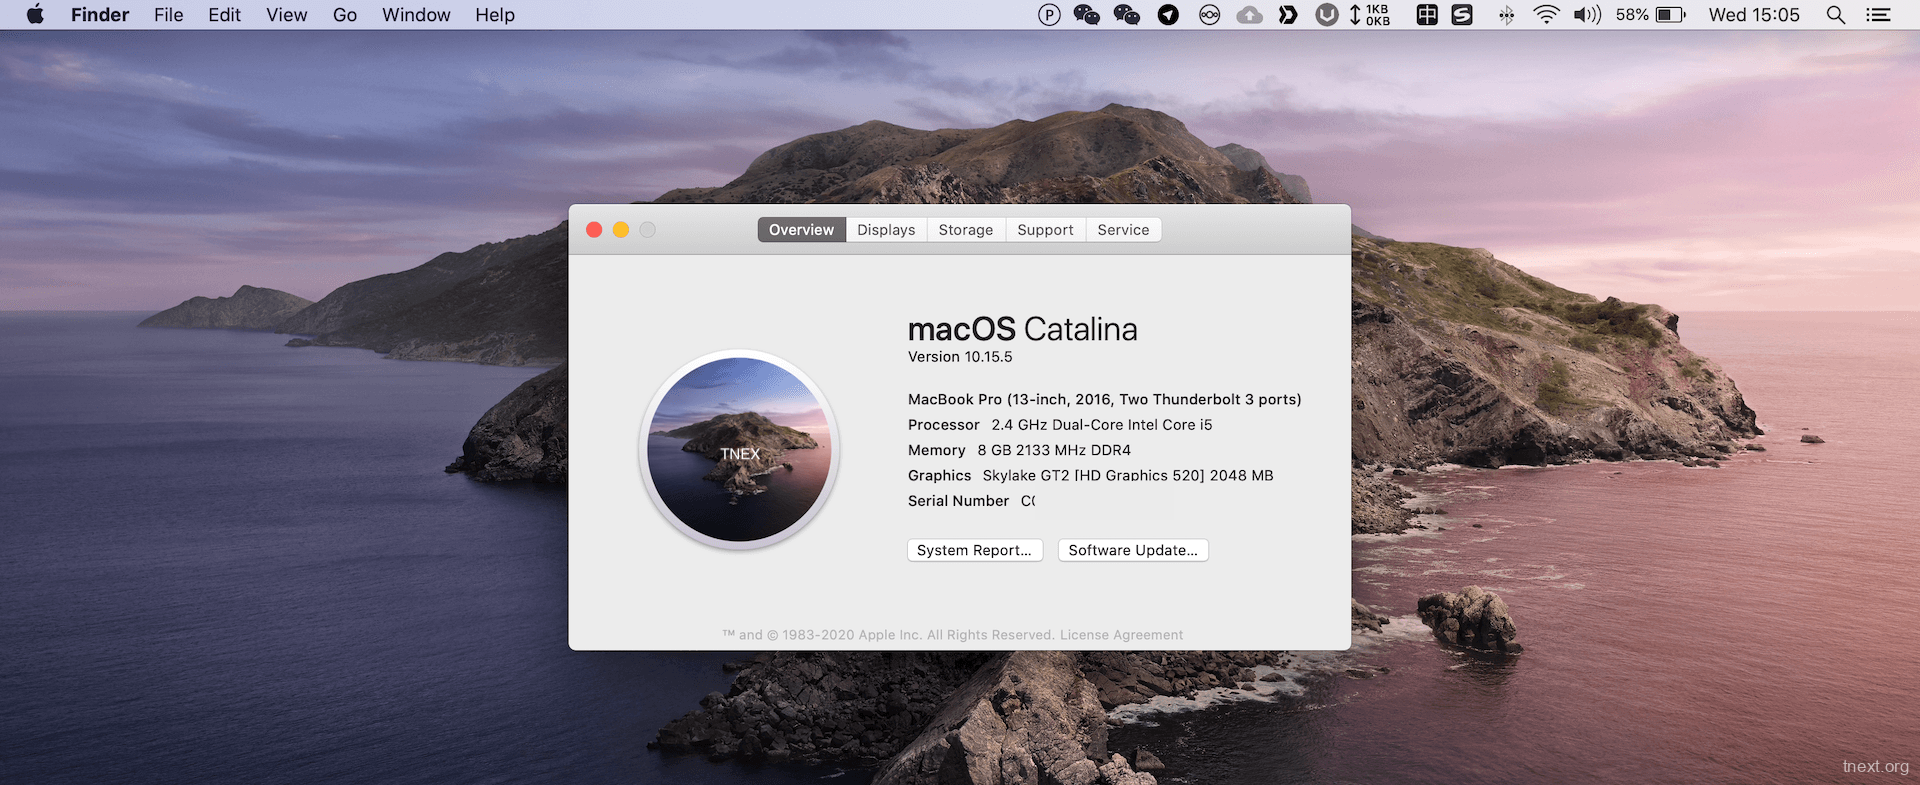Click the gray cloud upload icon
This screenshot has height=785, width=1920.
tap(1250, 15)
